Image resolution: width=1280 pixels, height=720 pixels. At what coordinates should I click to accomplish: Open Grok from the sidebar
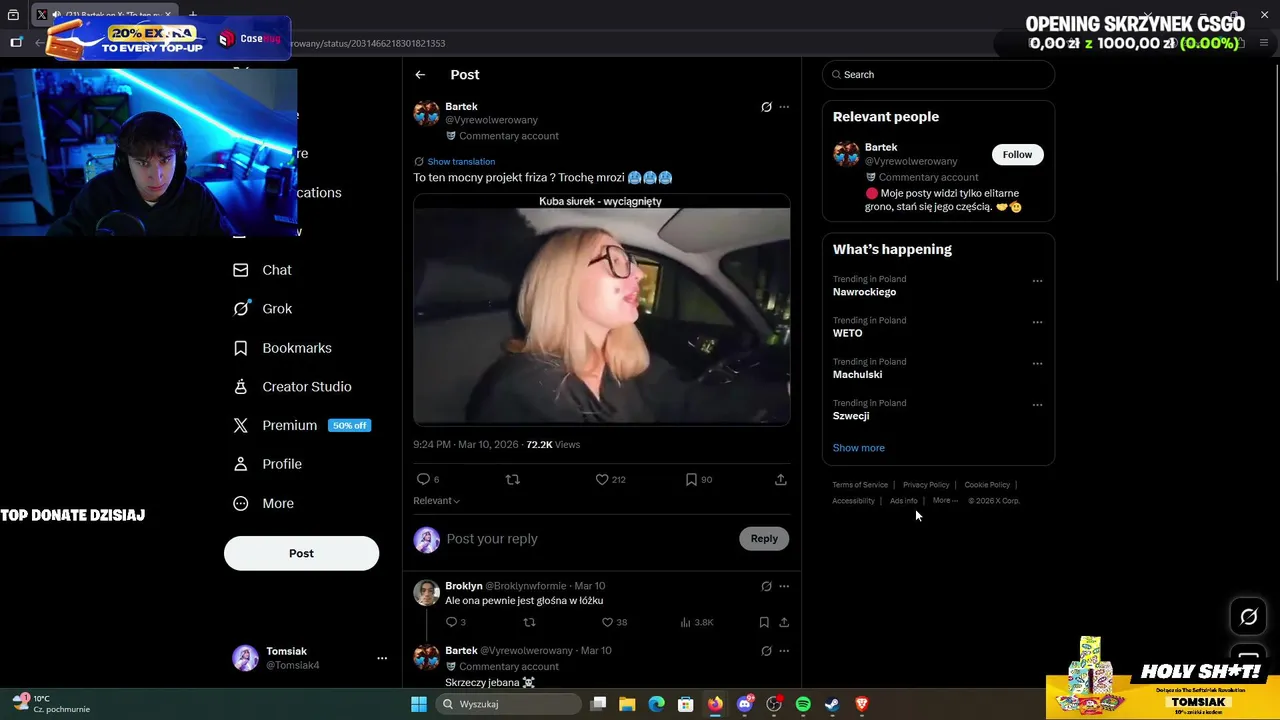point(262,309)
